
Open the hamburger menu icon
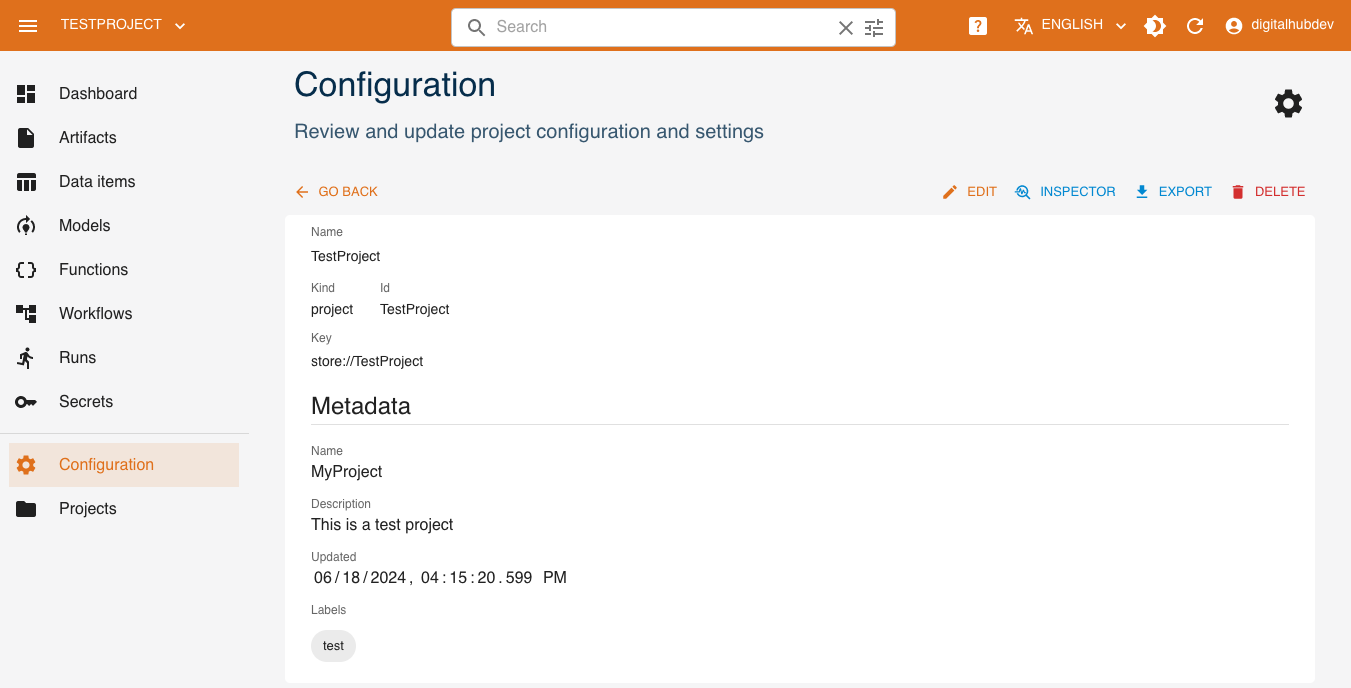pos(28,26)
